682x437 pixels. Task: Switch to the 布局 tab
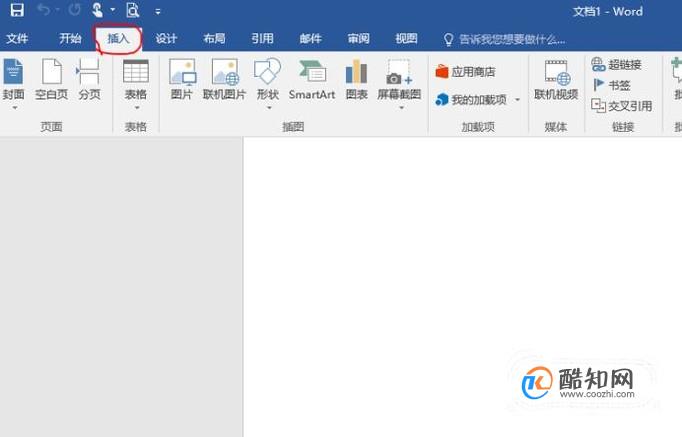(x=214, y=39)
